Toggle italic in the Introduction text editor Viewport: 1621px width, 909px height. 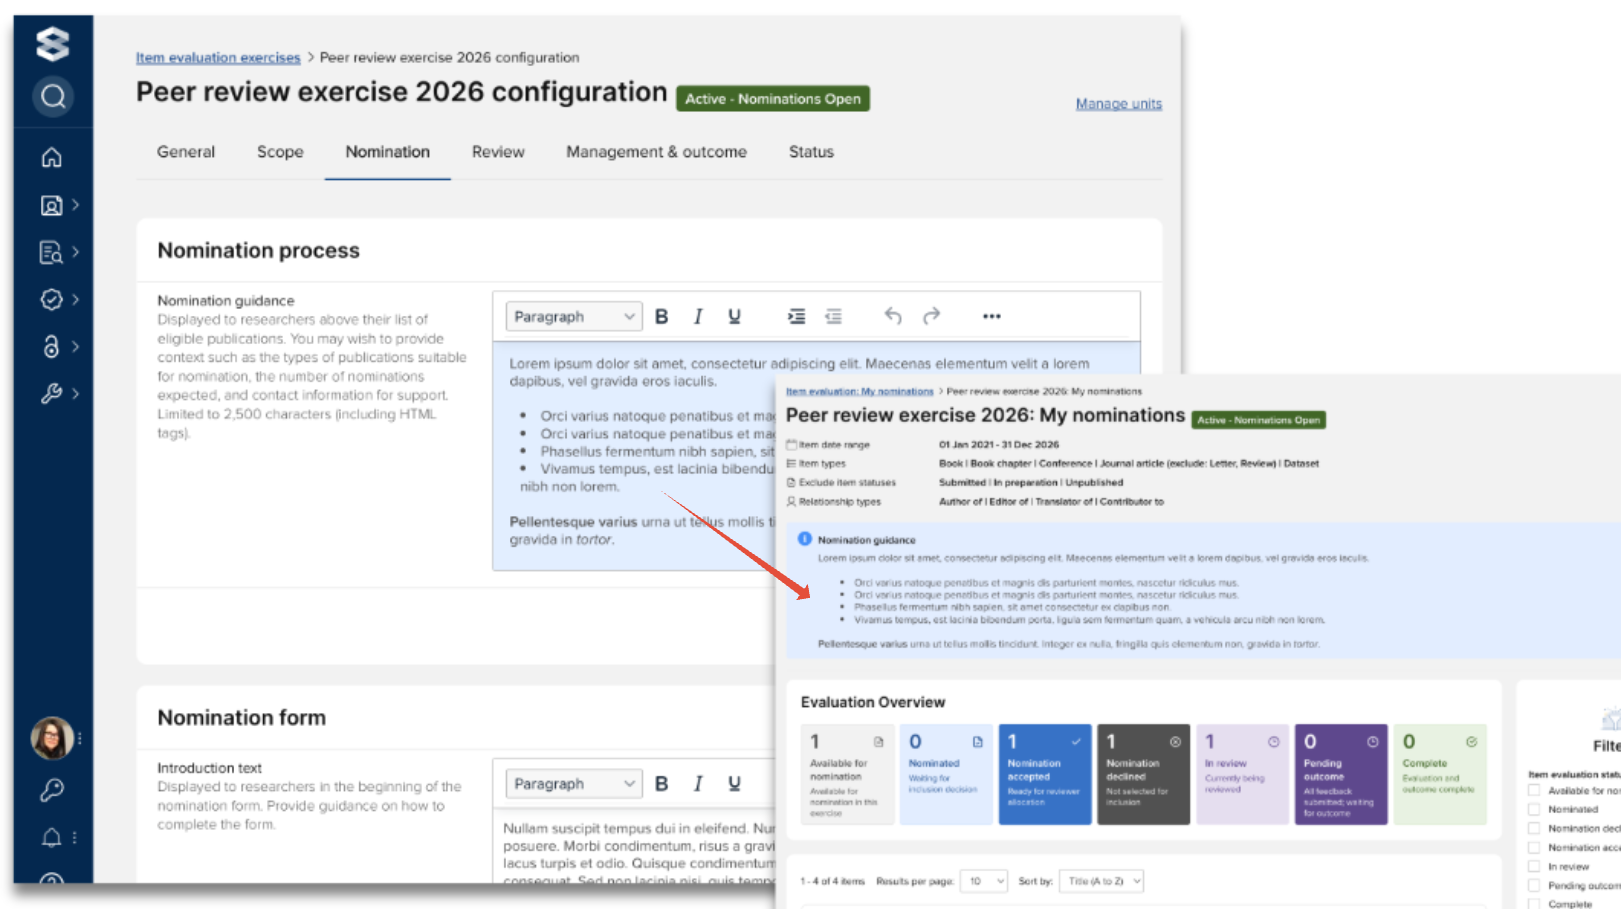(698, 784)
